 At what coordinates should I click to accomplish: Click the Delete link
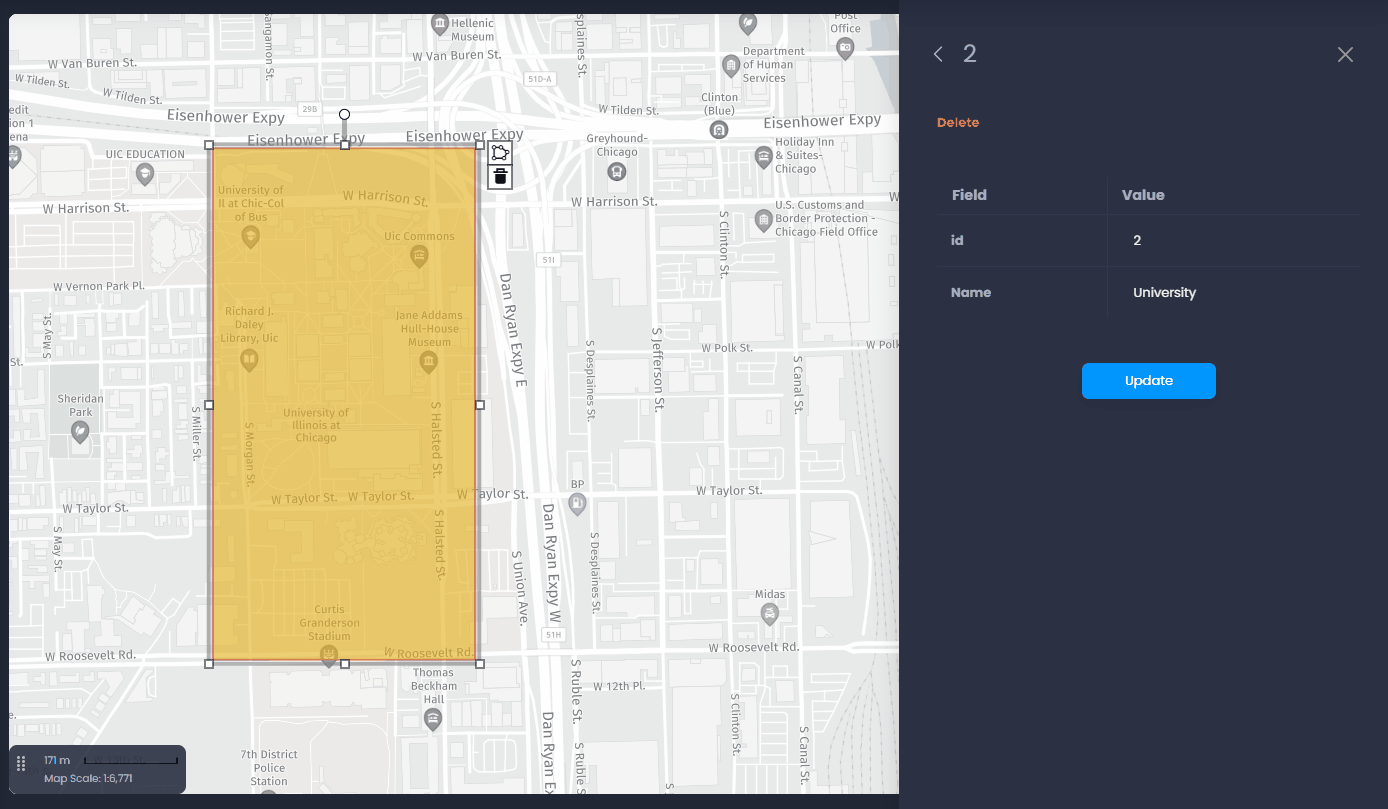coord(958,123)
